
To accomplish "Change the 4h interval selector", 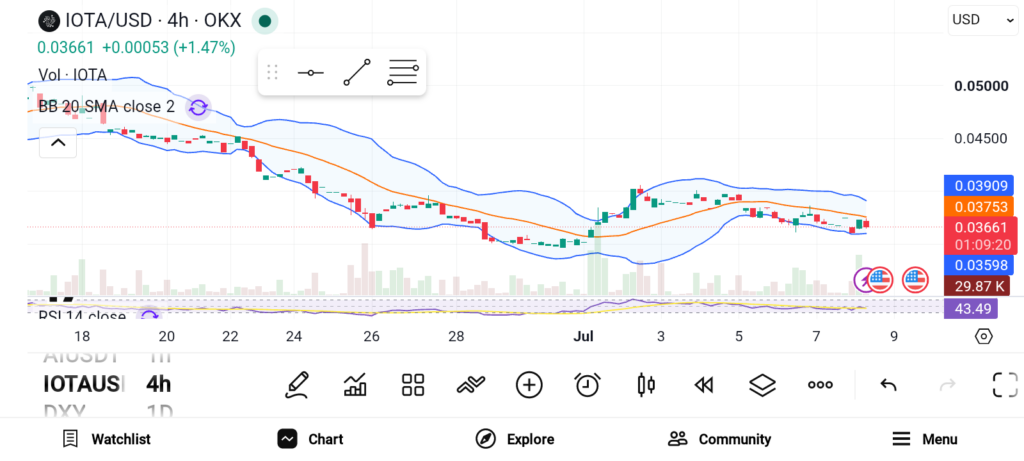I will (x=158, y=384).
